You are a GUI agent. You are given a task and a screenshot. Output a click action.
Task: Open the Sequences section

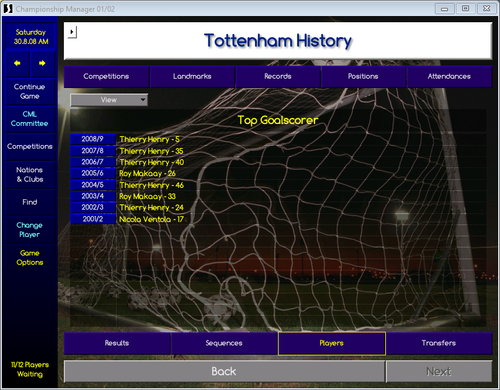coord(224,343)
